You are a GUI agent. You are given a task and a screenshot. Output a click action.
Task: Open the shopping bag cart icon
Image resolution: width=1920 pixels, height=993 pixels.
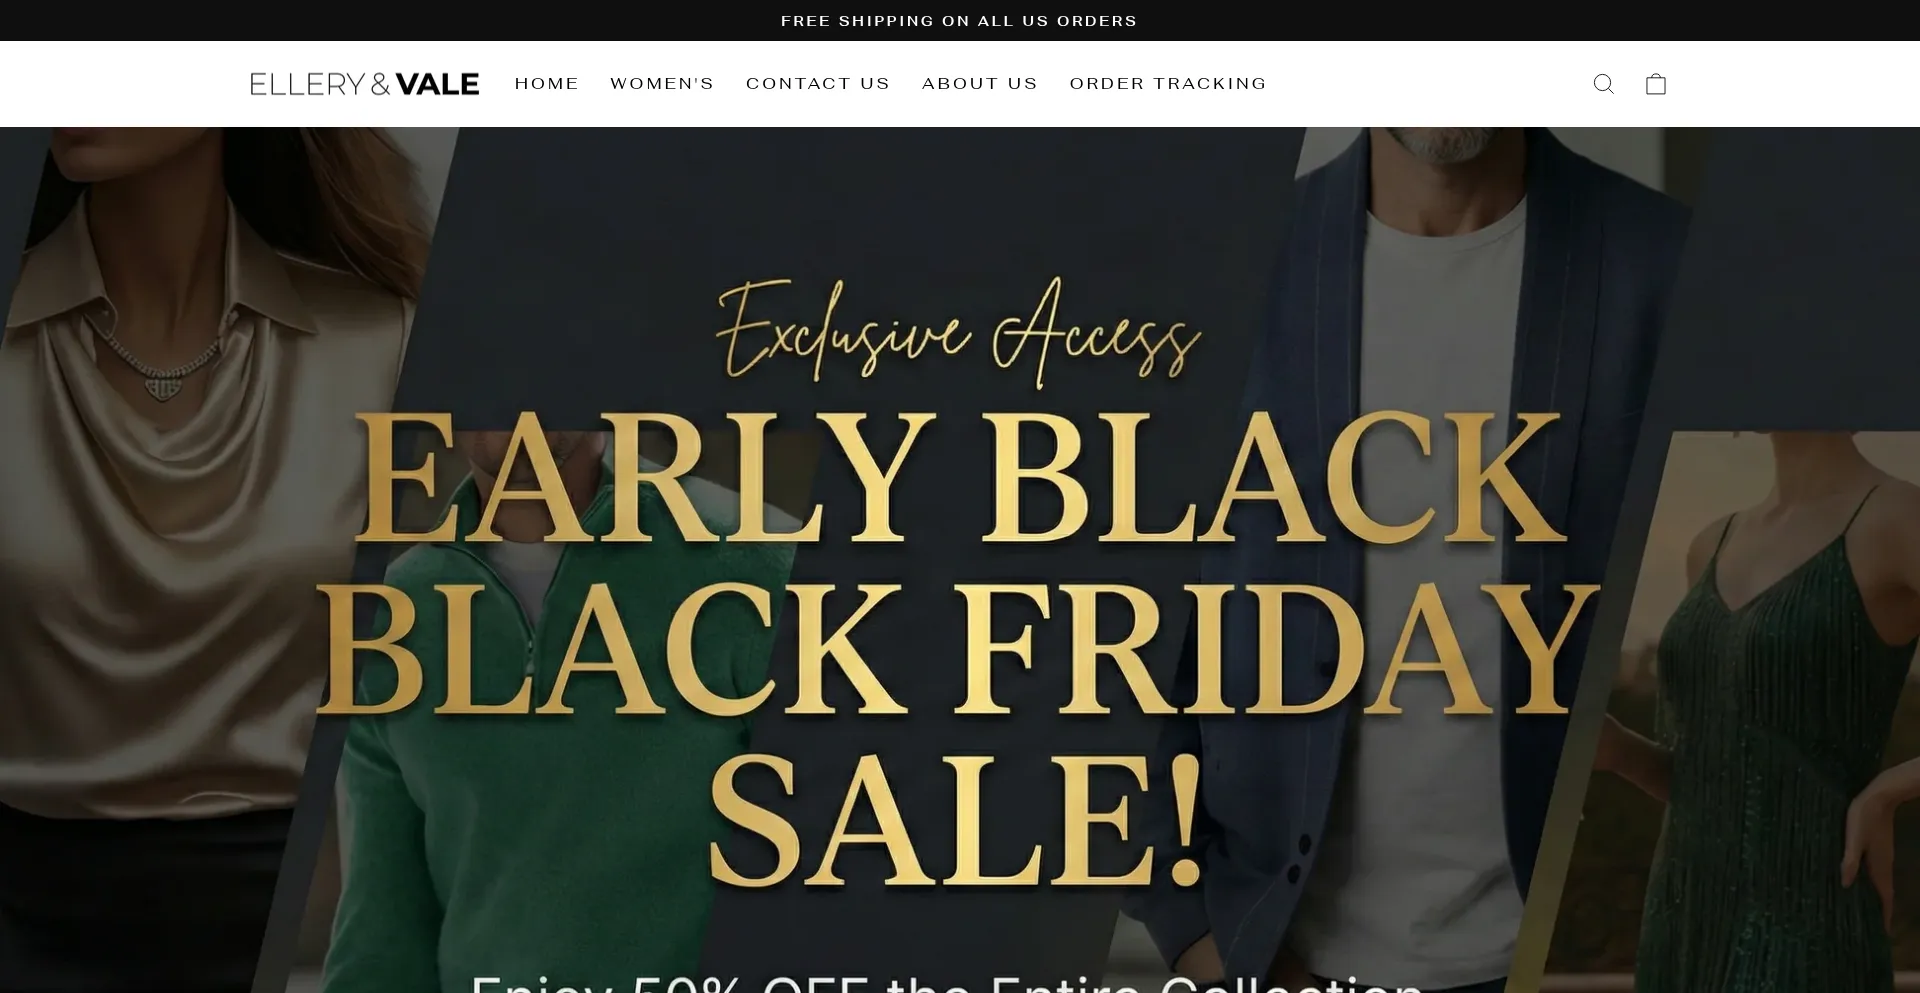click(1656, 84)
